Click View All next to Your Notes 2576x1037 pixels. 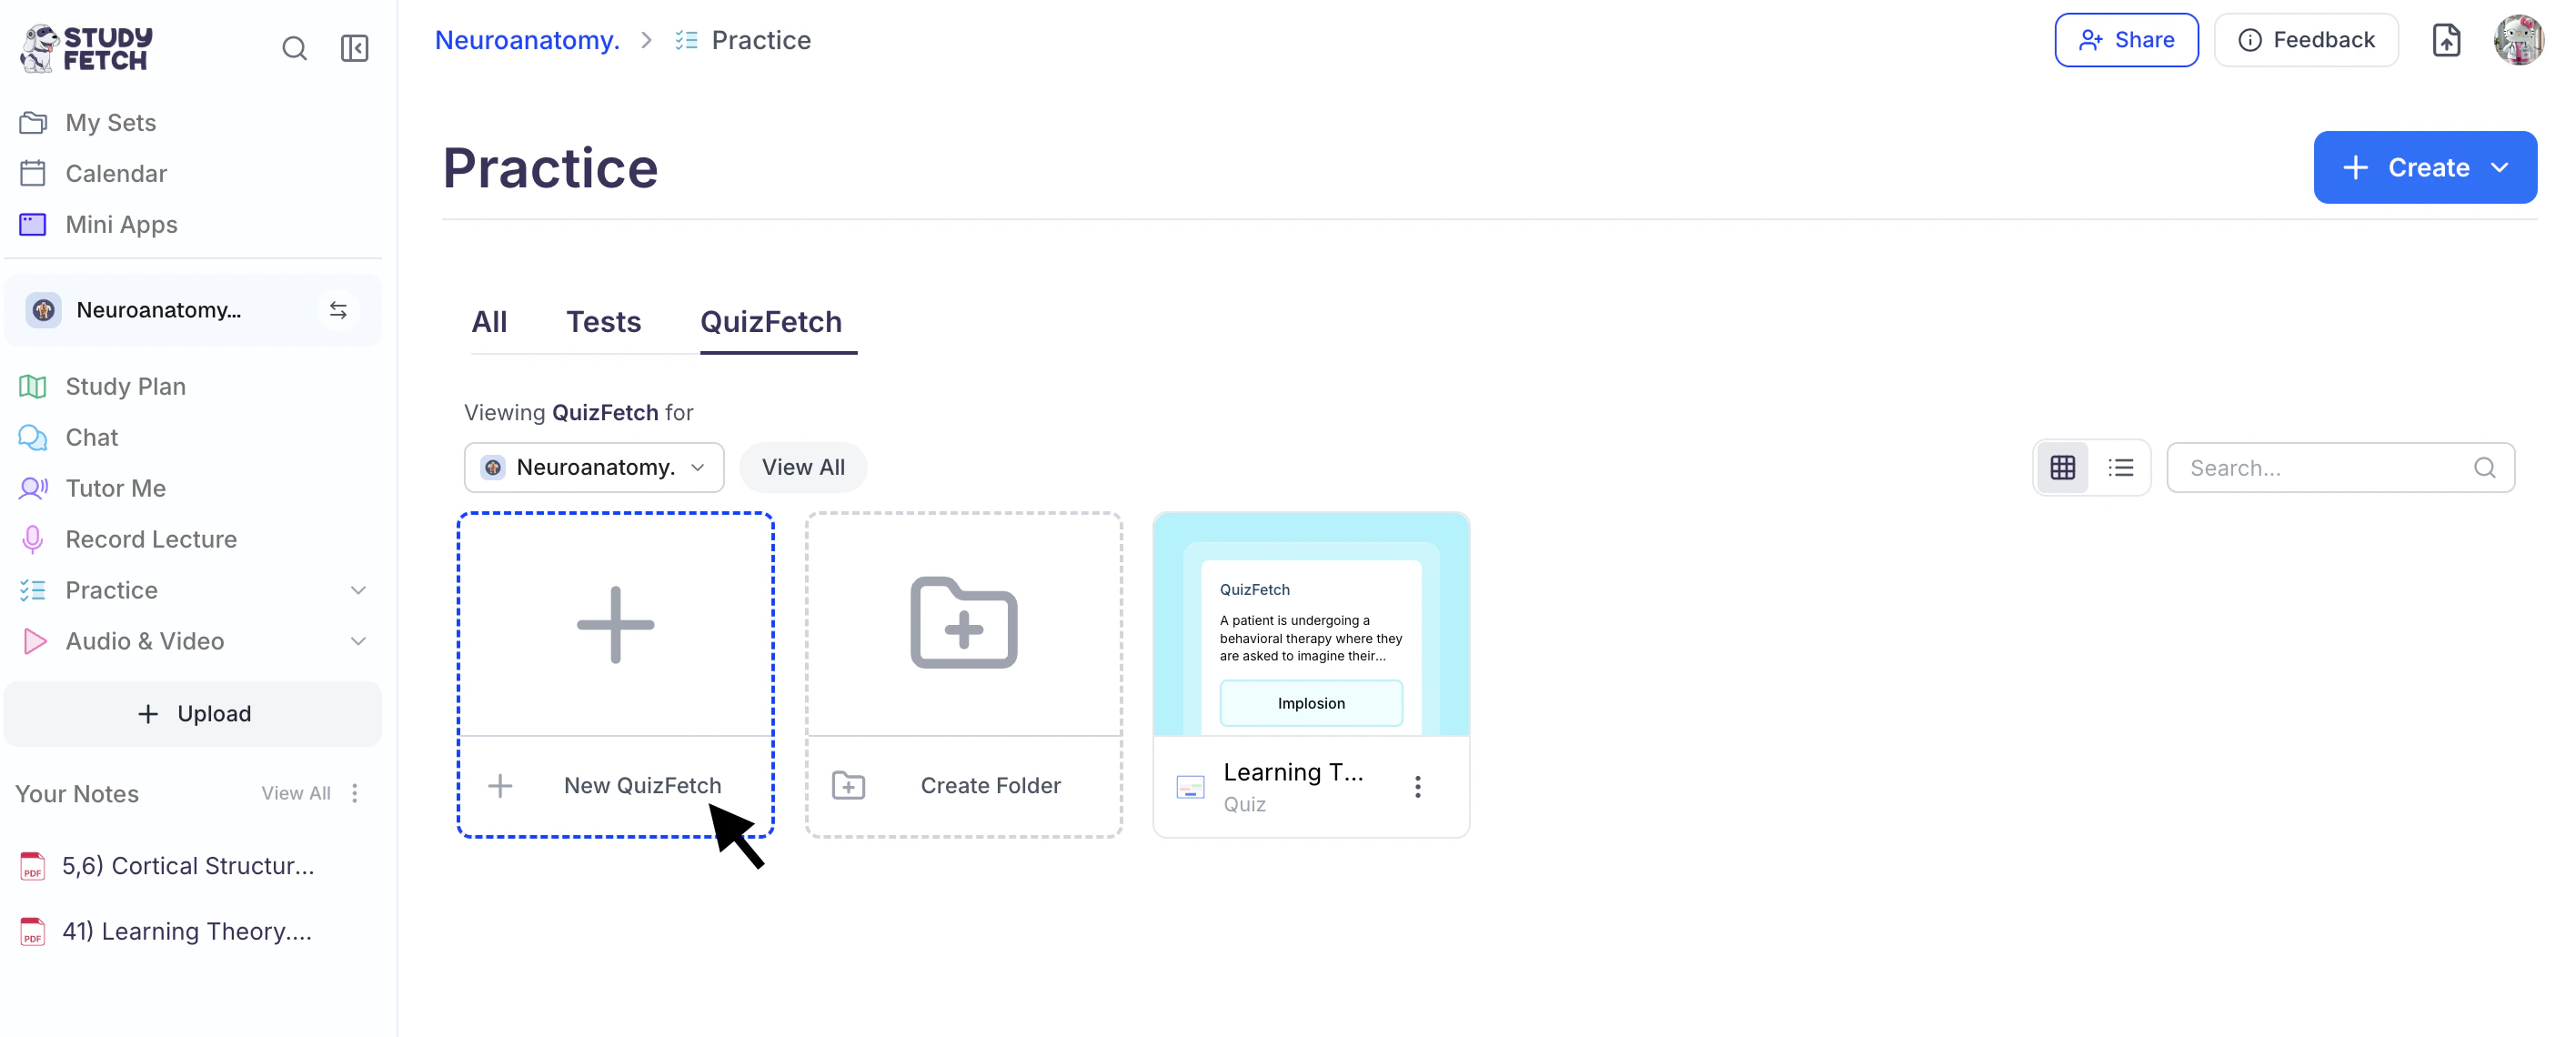pyautogui.click(x=296, y=793)
